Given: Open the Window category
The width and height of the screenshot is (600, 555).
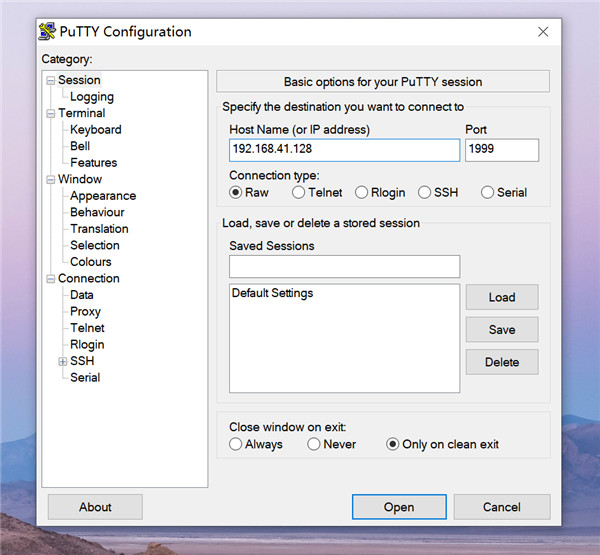Looking at the screenshot, I should (x=80, y=179).
